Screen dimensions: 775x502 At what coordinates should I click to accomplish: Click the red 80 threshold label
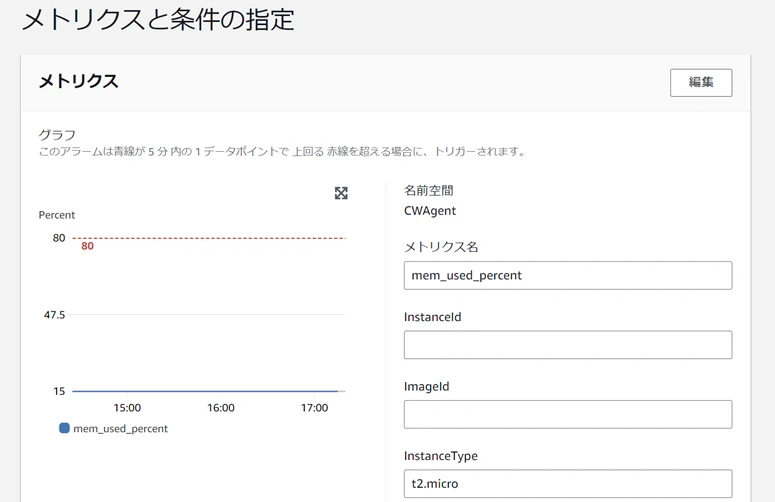tap(87, 246)
